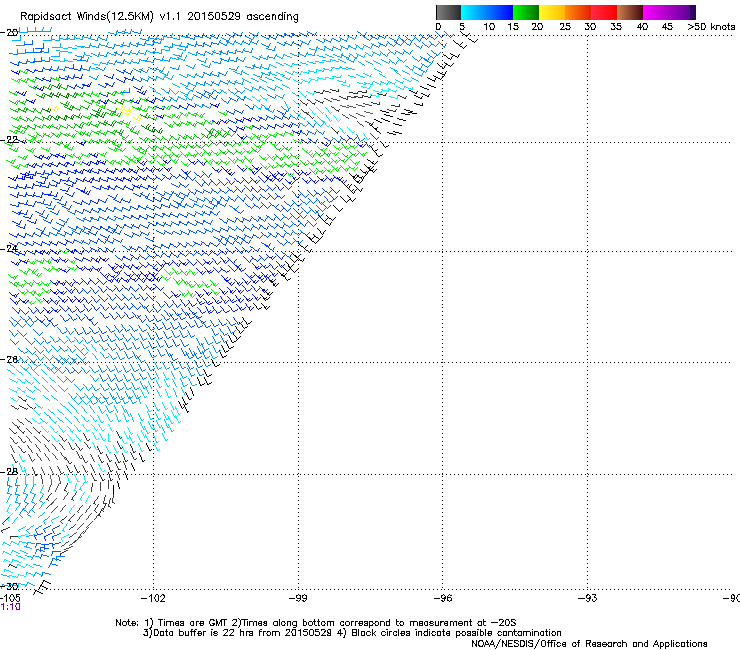Click the dark purple >50 knots swatch

click(693, 12)
